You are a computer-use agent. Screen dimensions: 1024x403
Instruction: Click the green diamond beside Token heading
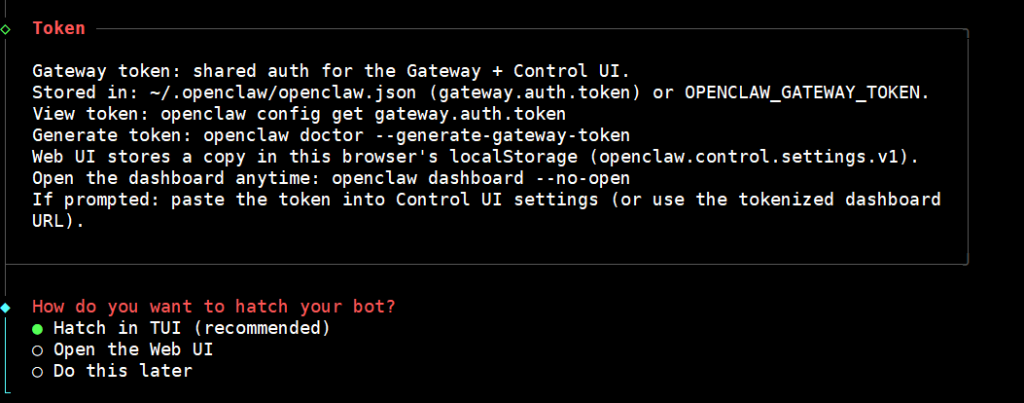(6, 29)
